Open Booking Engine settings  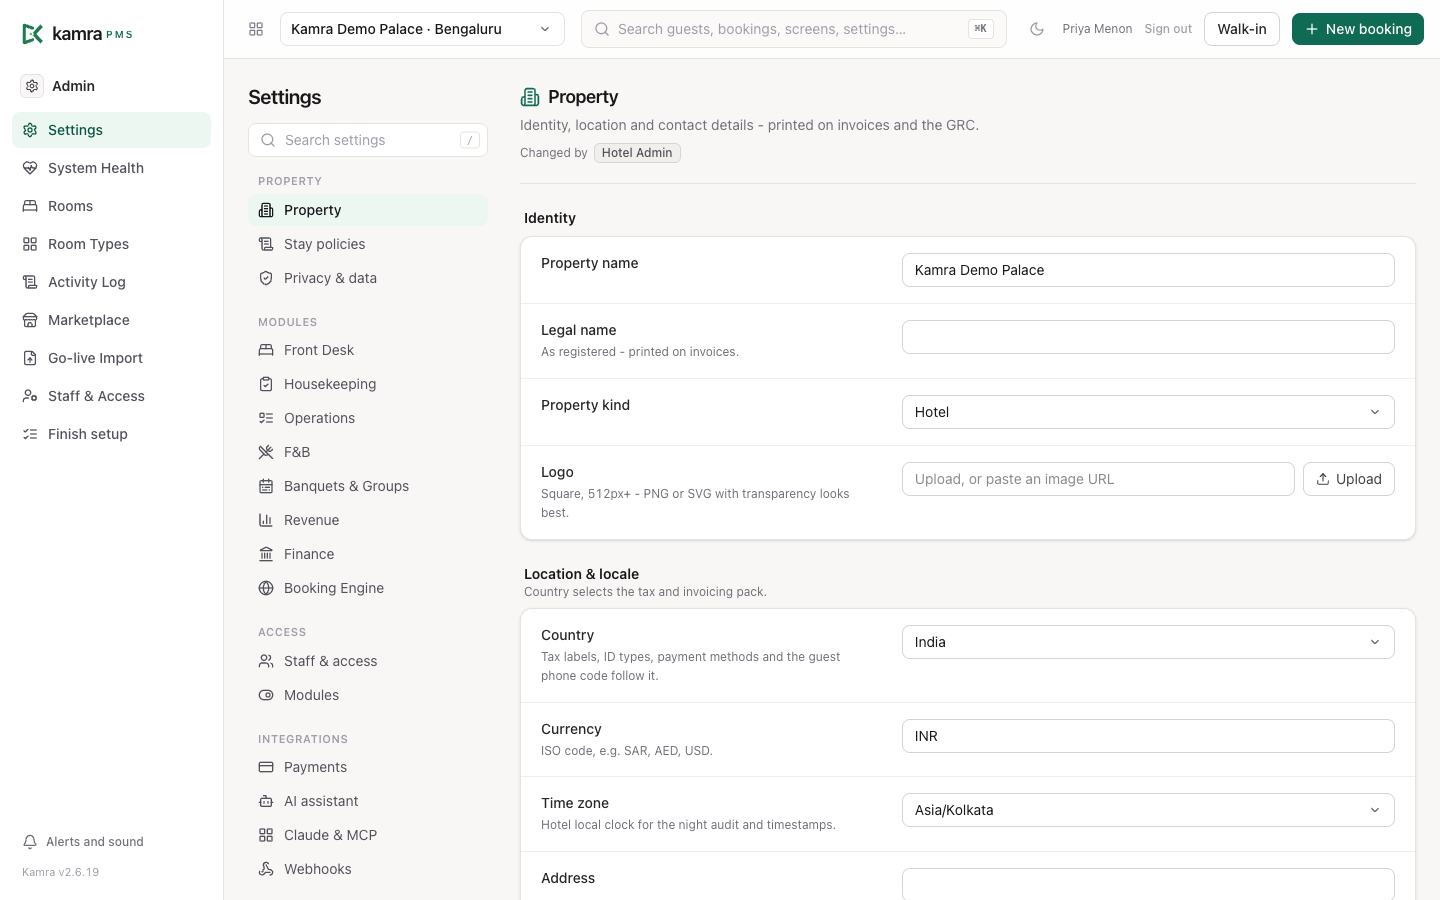pyautogui.click(x=368, y=588)
